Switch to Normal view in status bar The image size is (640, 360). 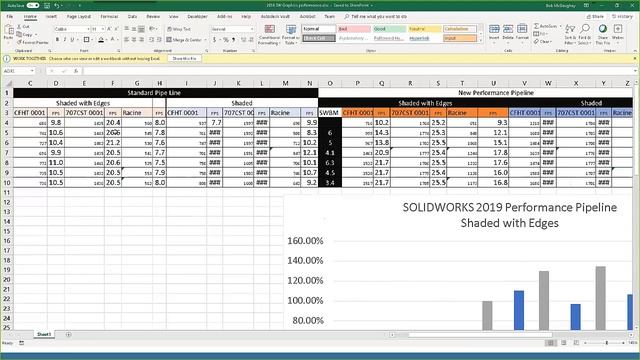pyautogui.click(x=551, y=343)
